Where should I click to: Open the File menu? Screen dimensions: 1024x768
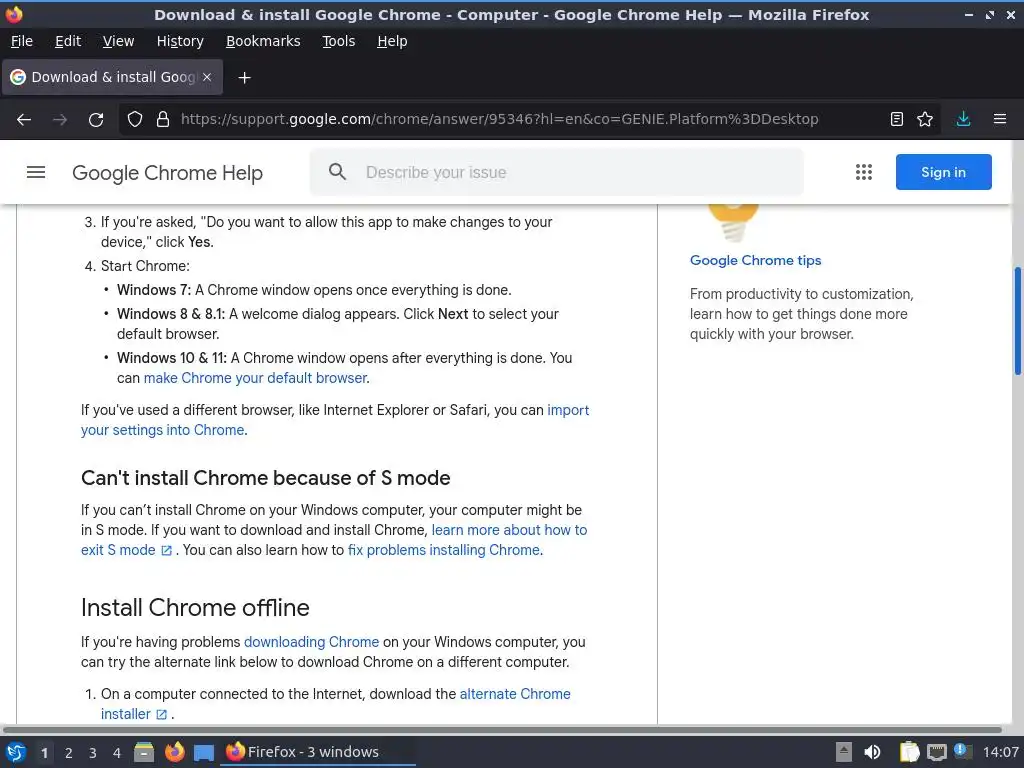click(x=22, y=41)
